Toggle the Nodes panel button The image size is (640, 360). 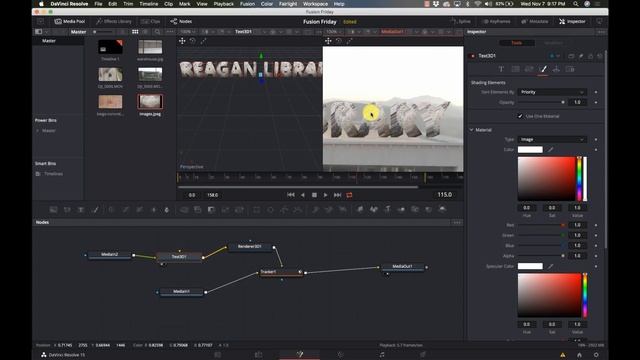181,21
